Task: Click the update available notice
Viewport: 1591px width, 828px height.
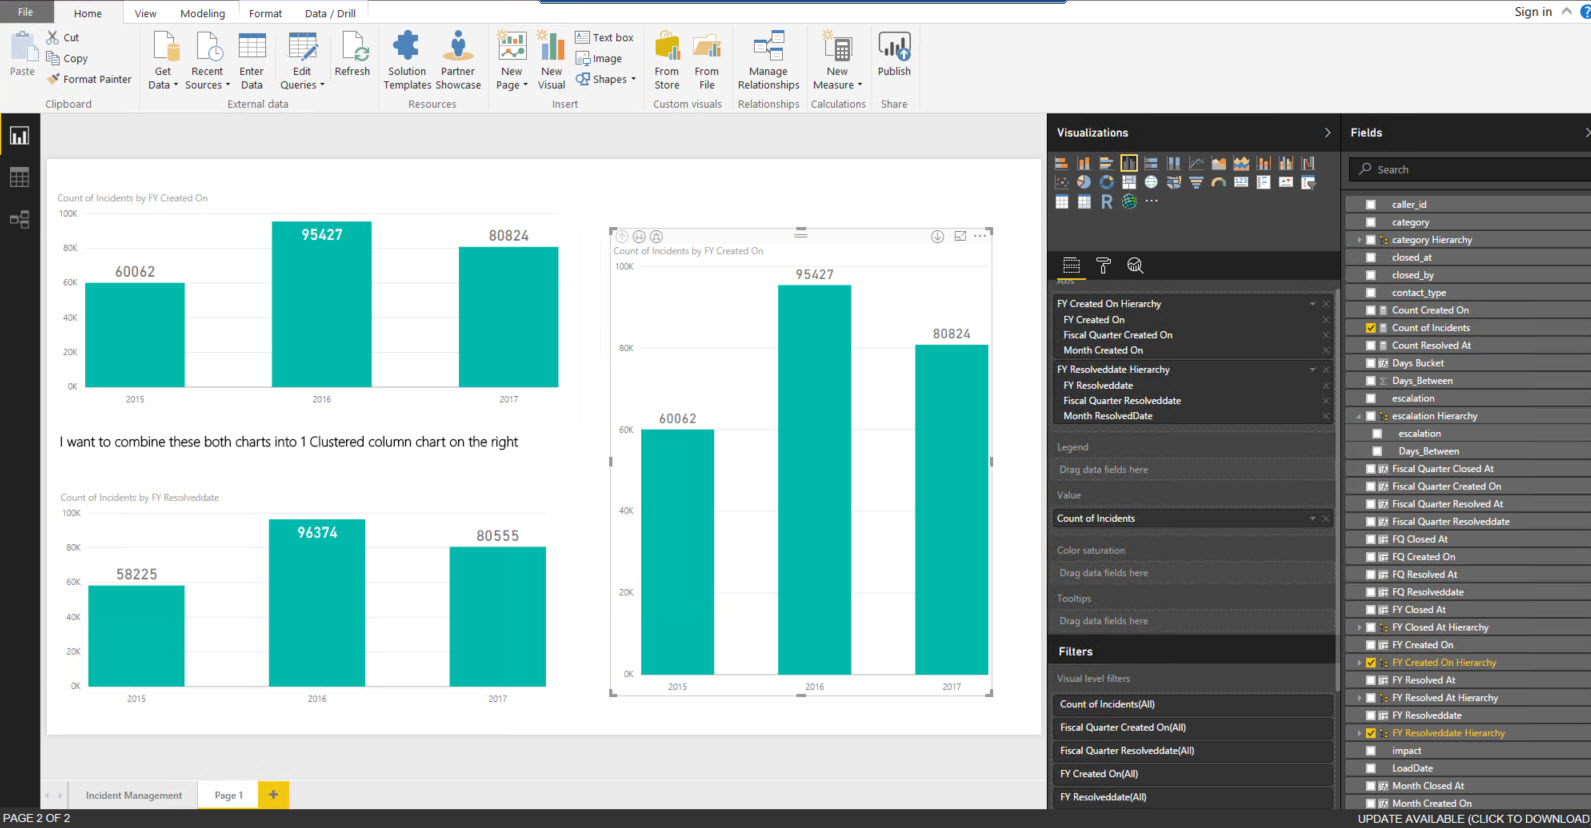Action: pyautogui.click(x=1473, y=818)
